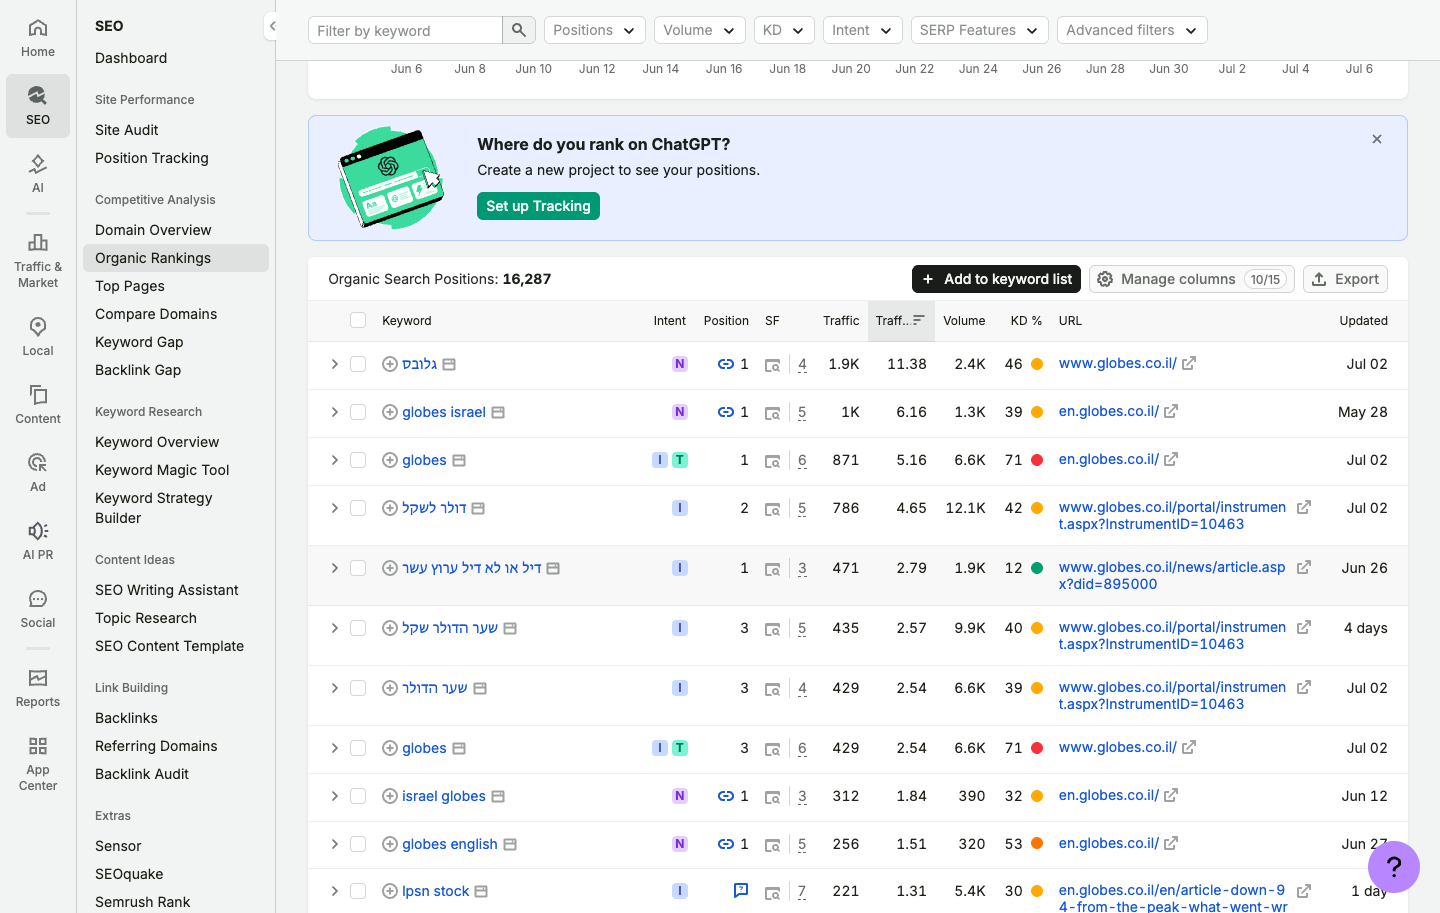Screen dimensions: 1440x913
Task: Open the Intent filter dropdown
Action: click(863, 30)
